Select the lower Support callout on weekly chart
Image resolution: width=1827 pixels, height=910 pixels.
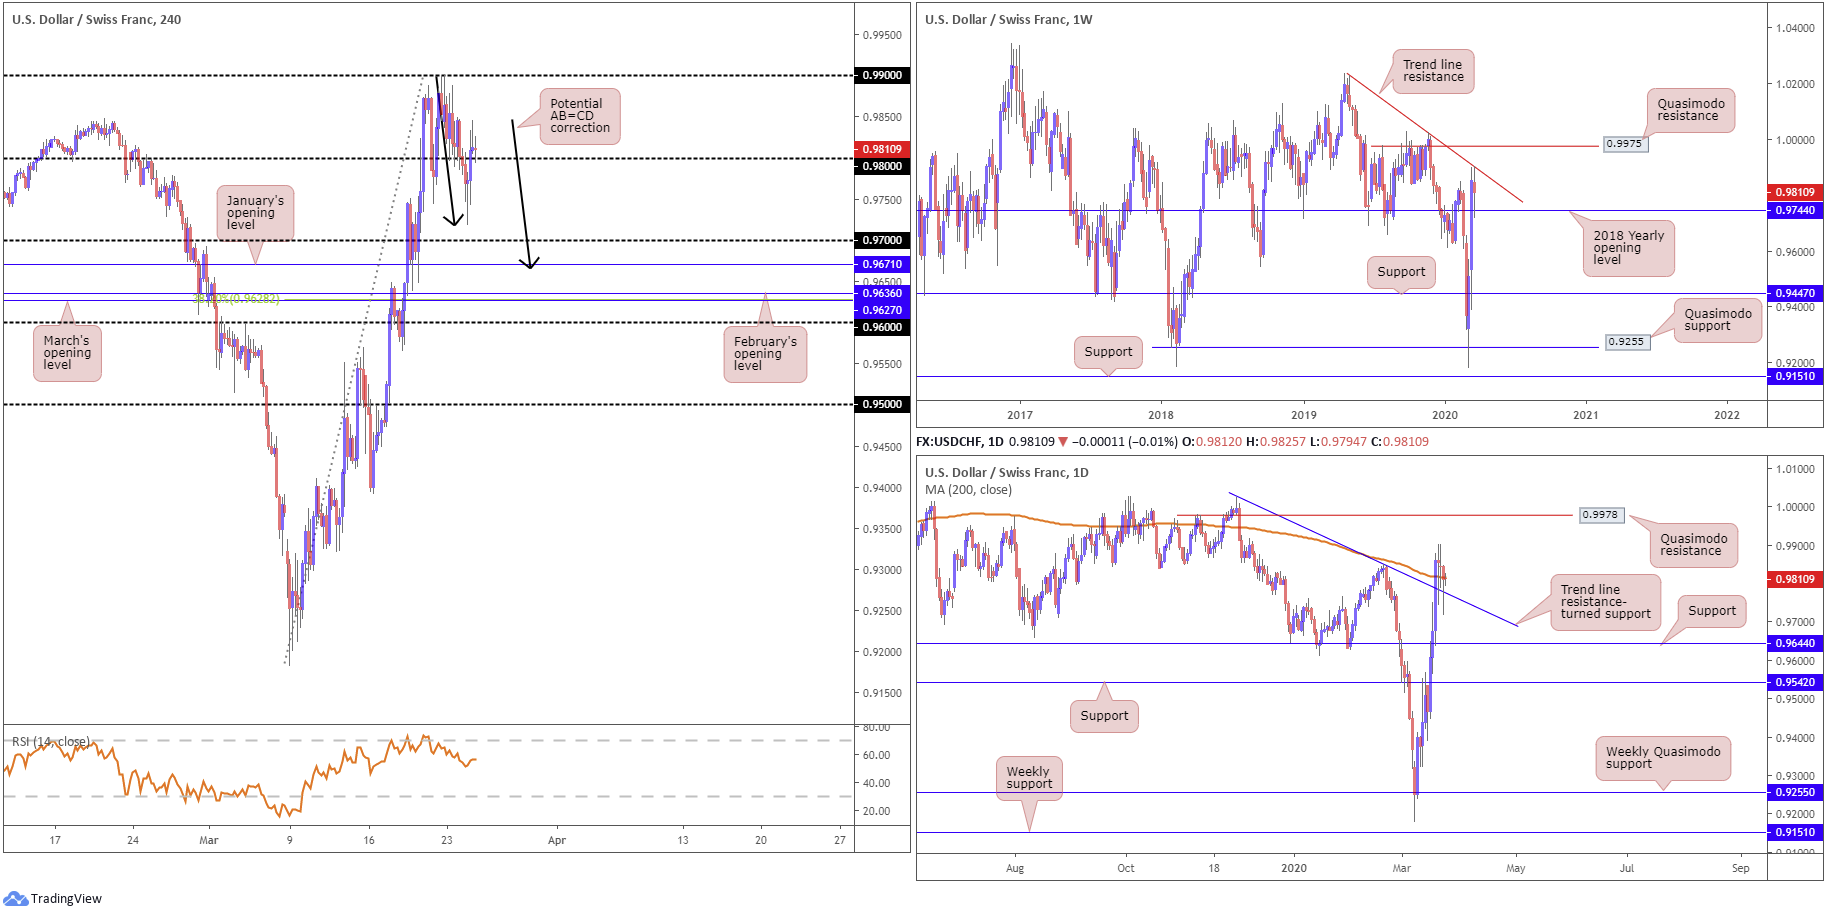[1108, 352]
